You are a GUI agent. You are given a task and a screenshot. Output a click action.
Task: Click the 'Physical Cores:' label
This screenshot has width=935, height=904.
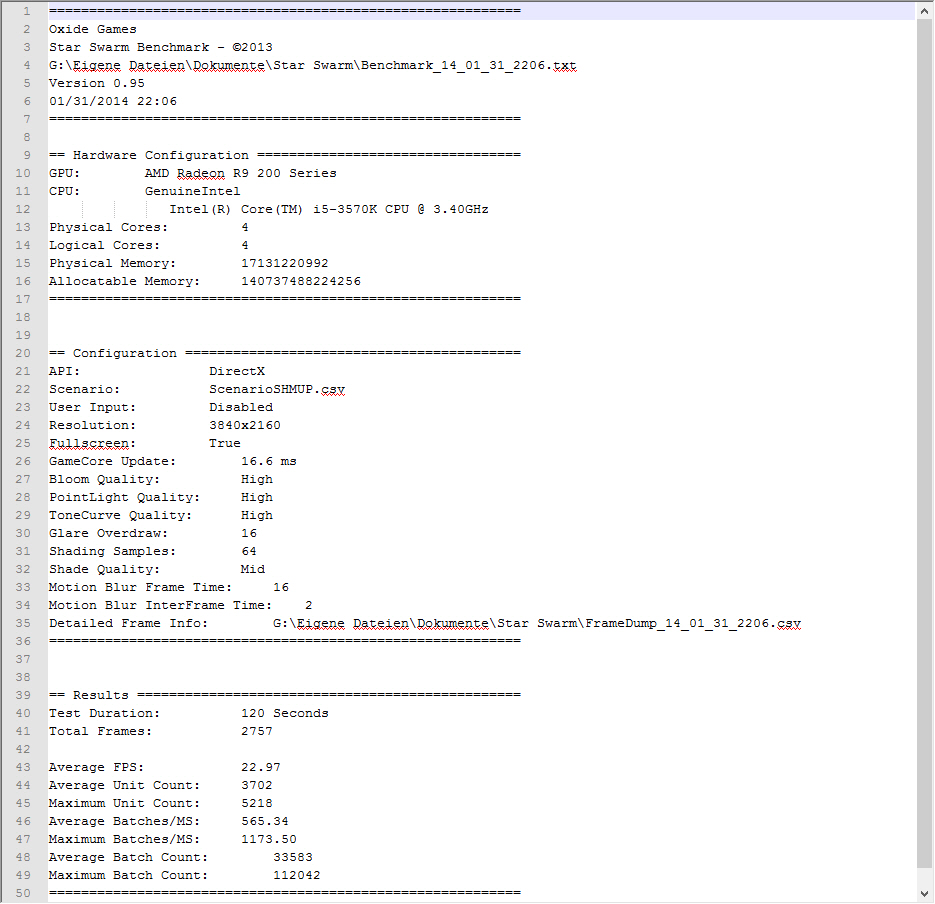point(109,227)
